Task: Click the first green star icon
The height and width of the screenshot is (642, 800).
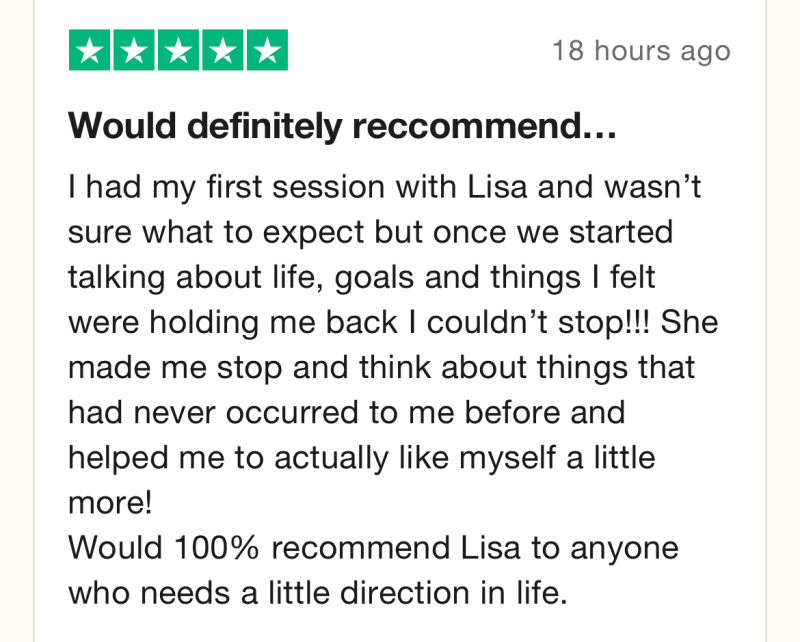Action: [89, 50]
